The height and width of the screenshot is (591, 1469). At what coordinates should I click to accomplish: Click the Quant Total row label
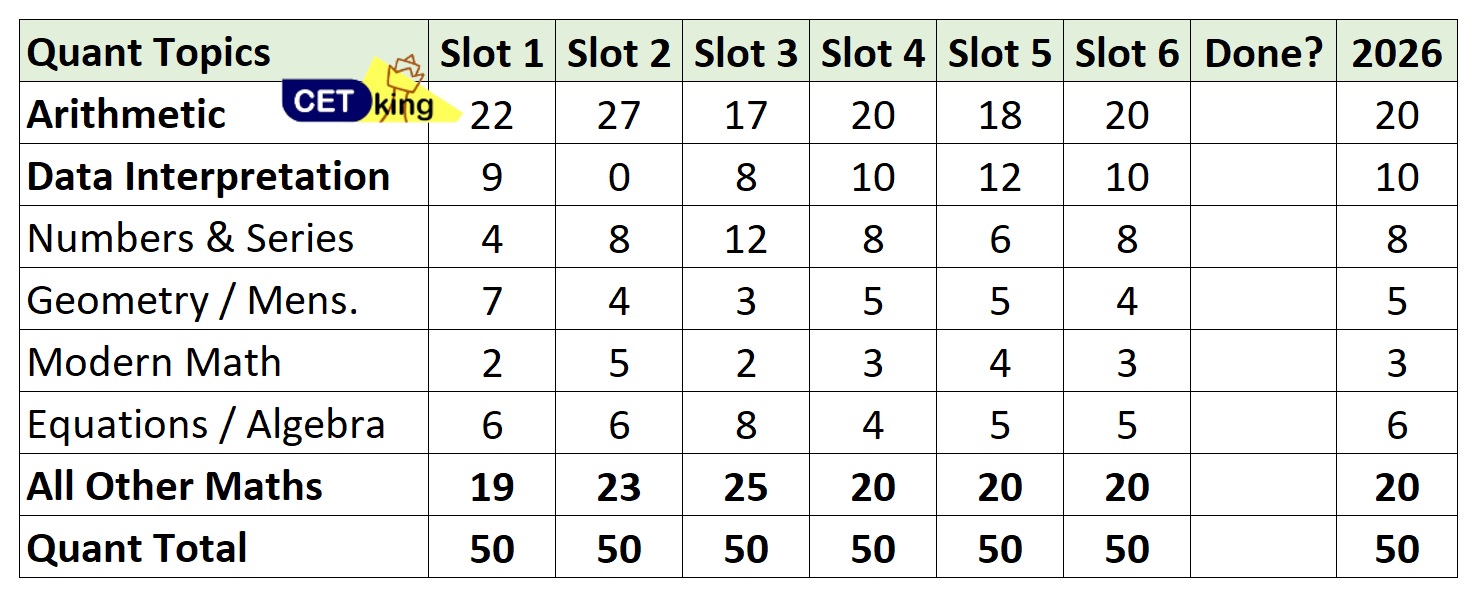tap(137, 548)
